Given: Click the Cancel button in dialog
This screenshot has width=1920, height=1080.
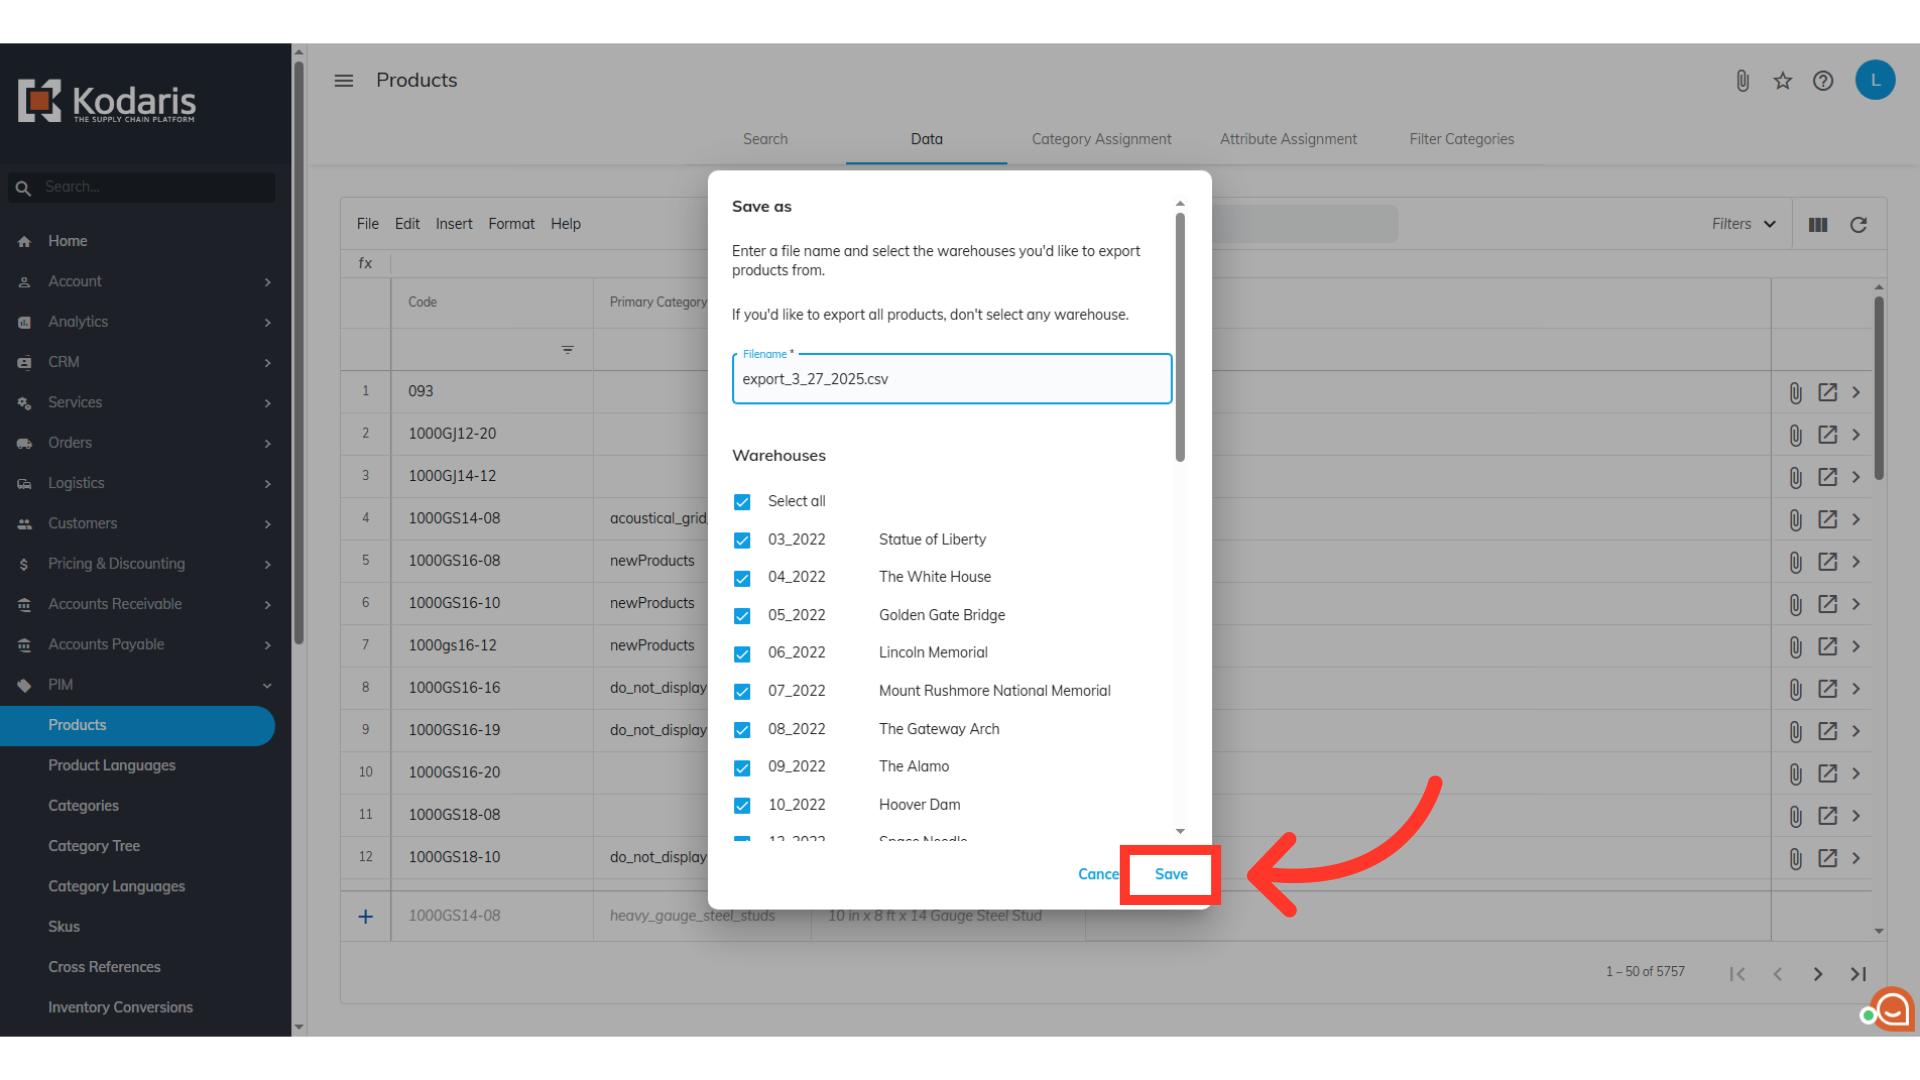Looking at the screenshot, I should point(1098,874).
